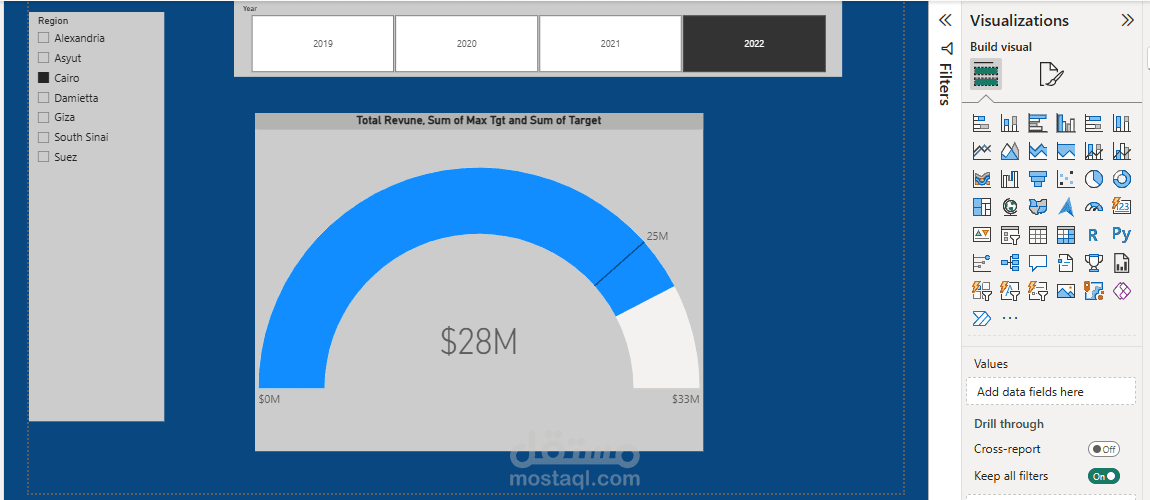Select the globe Map visual

[1010, 207]
